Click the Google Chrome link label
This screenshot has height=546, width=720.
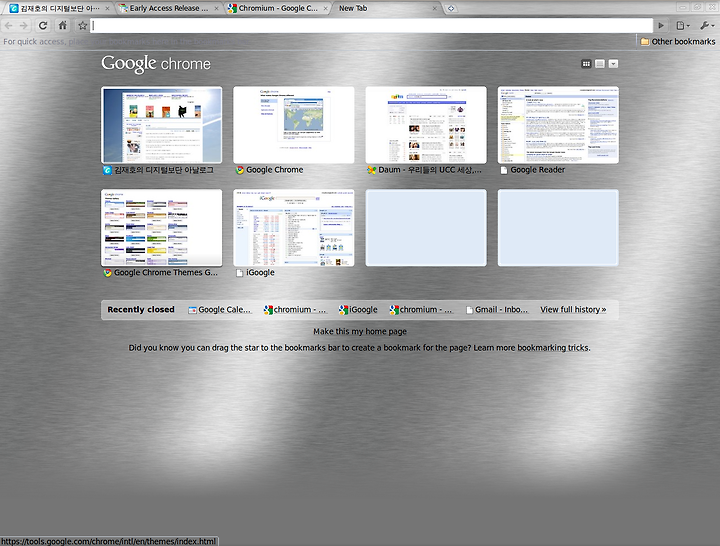click(275, 170)
